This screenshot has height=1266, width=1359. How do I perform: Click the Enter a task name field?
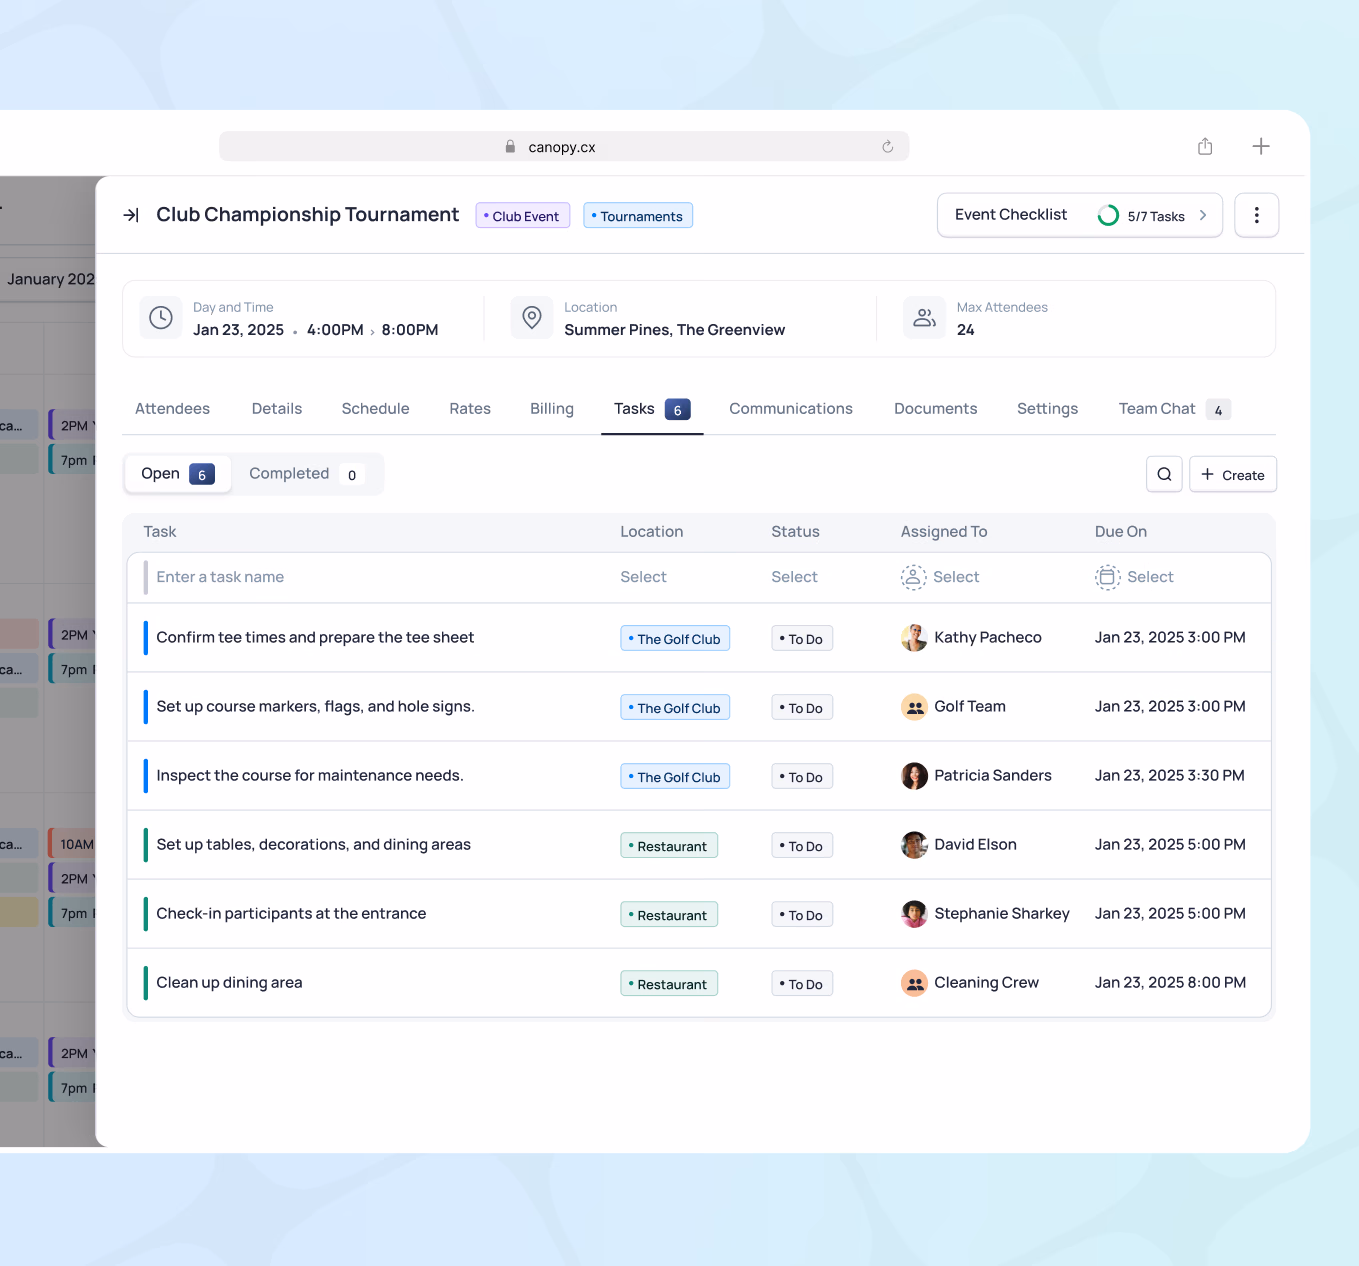point(220,577)
